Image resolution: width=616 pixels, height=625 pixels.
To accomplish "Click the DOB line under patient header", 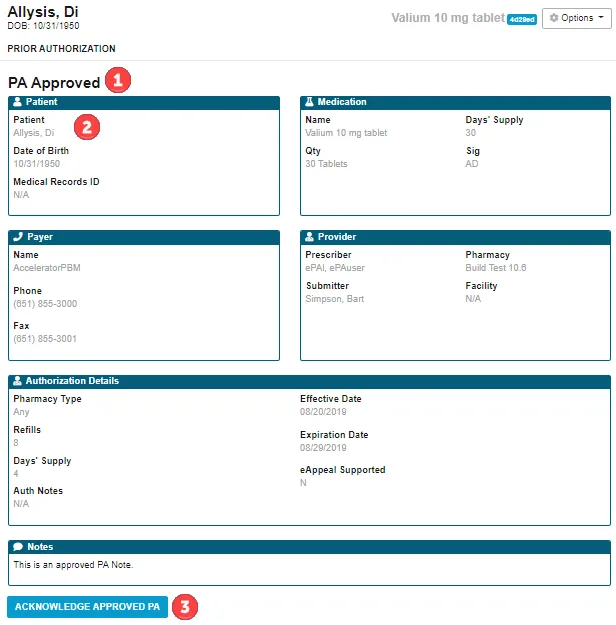I will pyautogui.click(x=43, y=26).
